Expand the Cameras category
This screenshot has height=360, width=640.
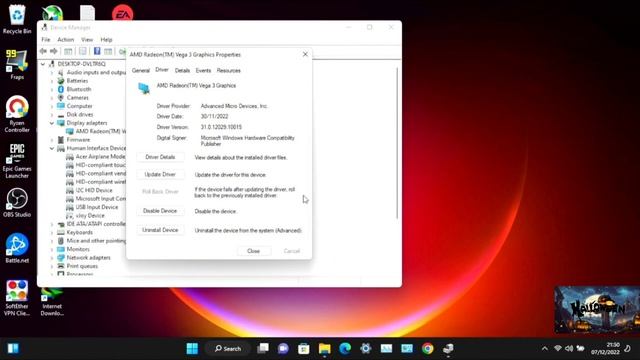[52, 98]
